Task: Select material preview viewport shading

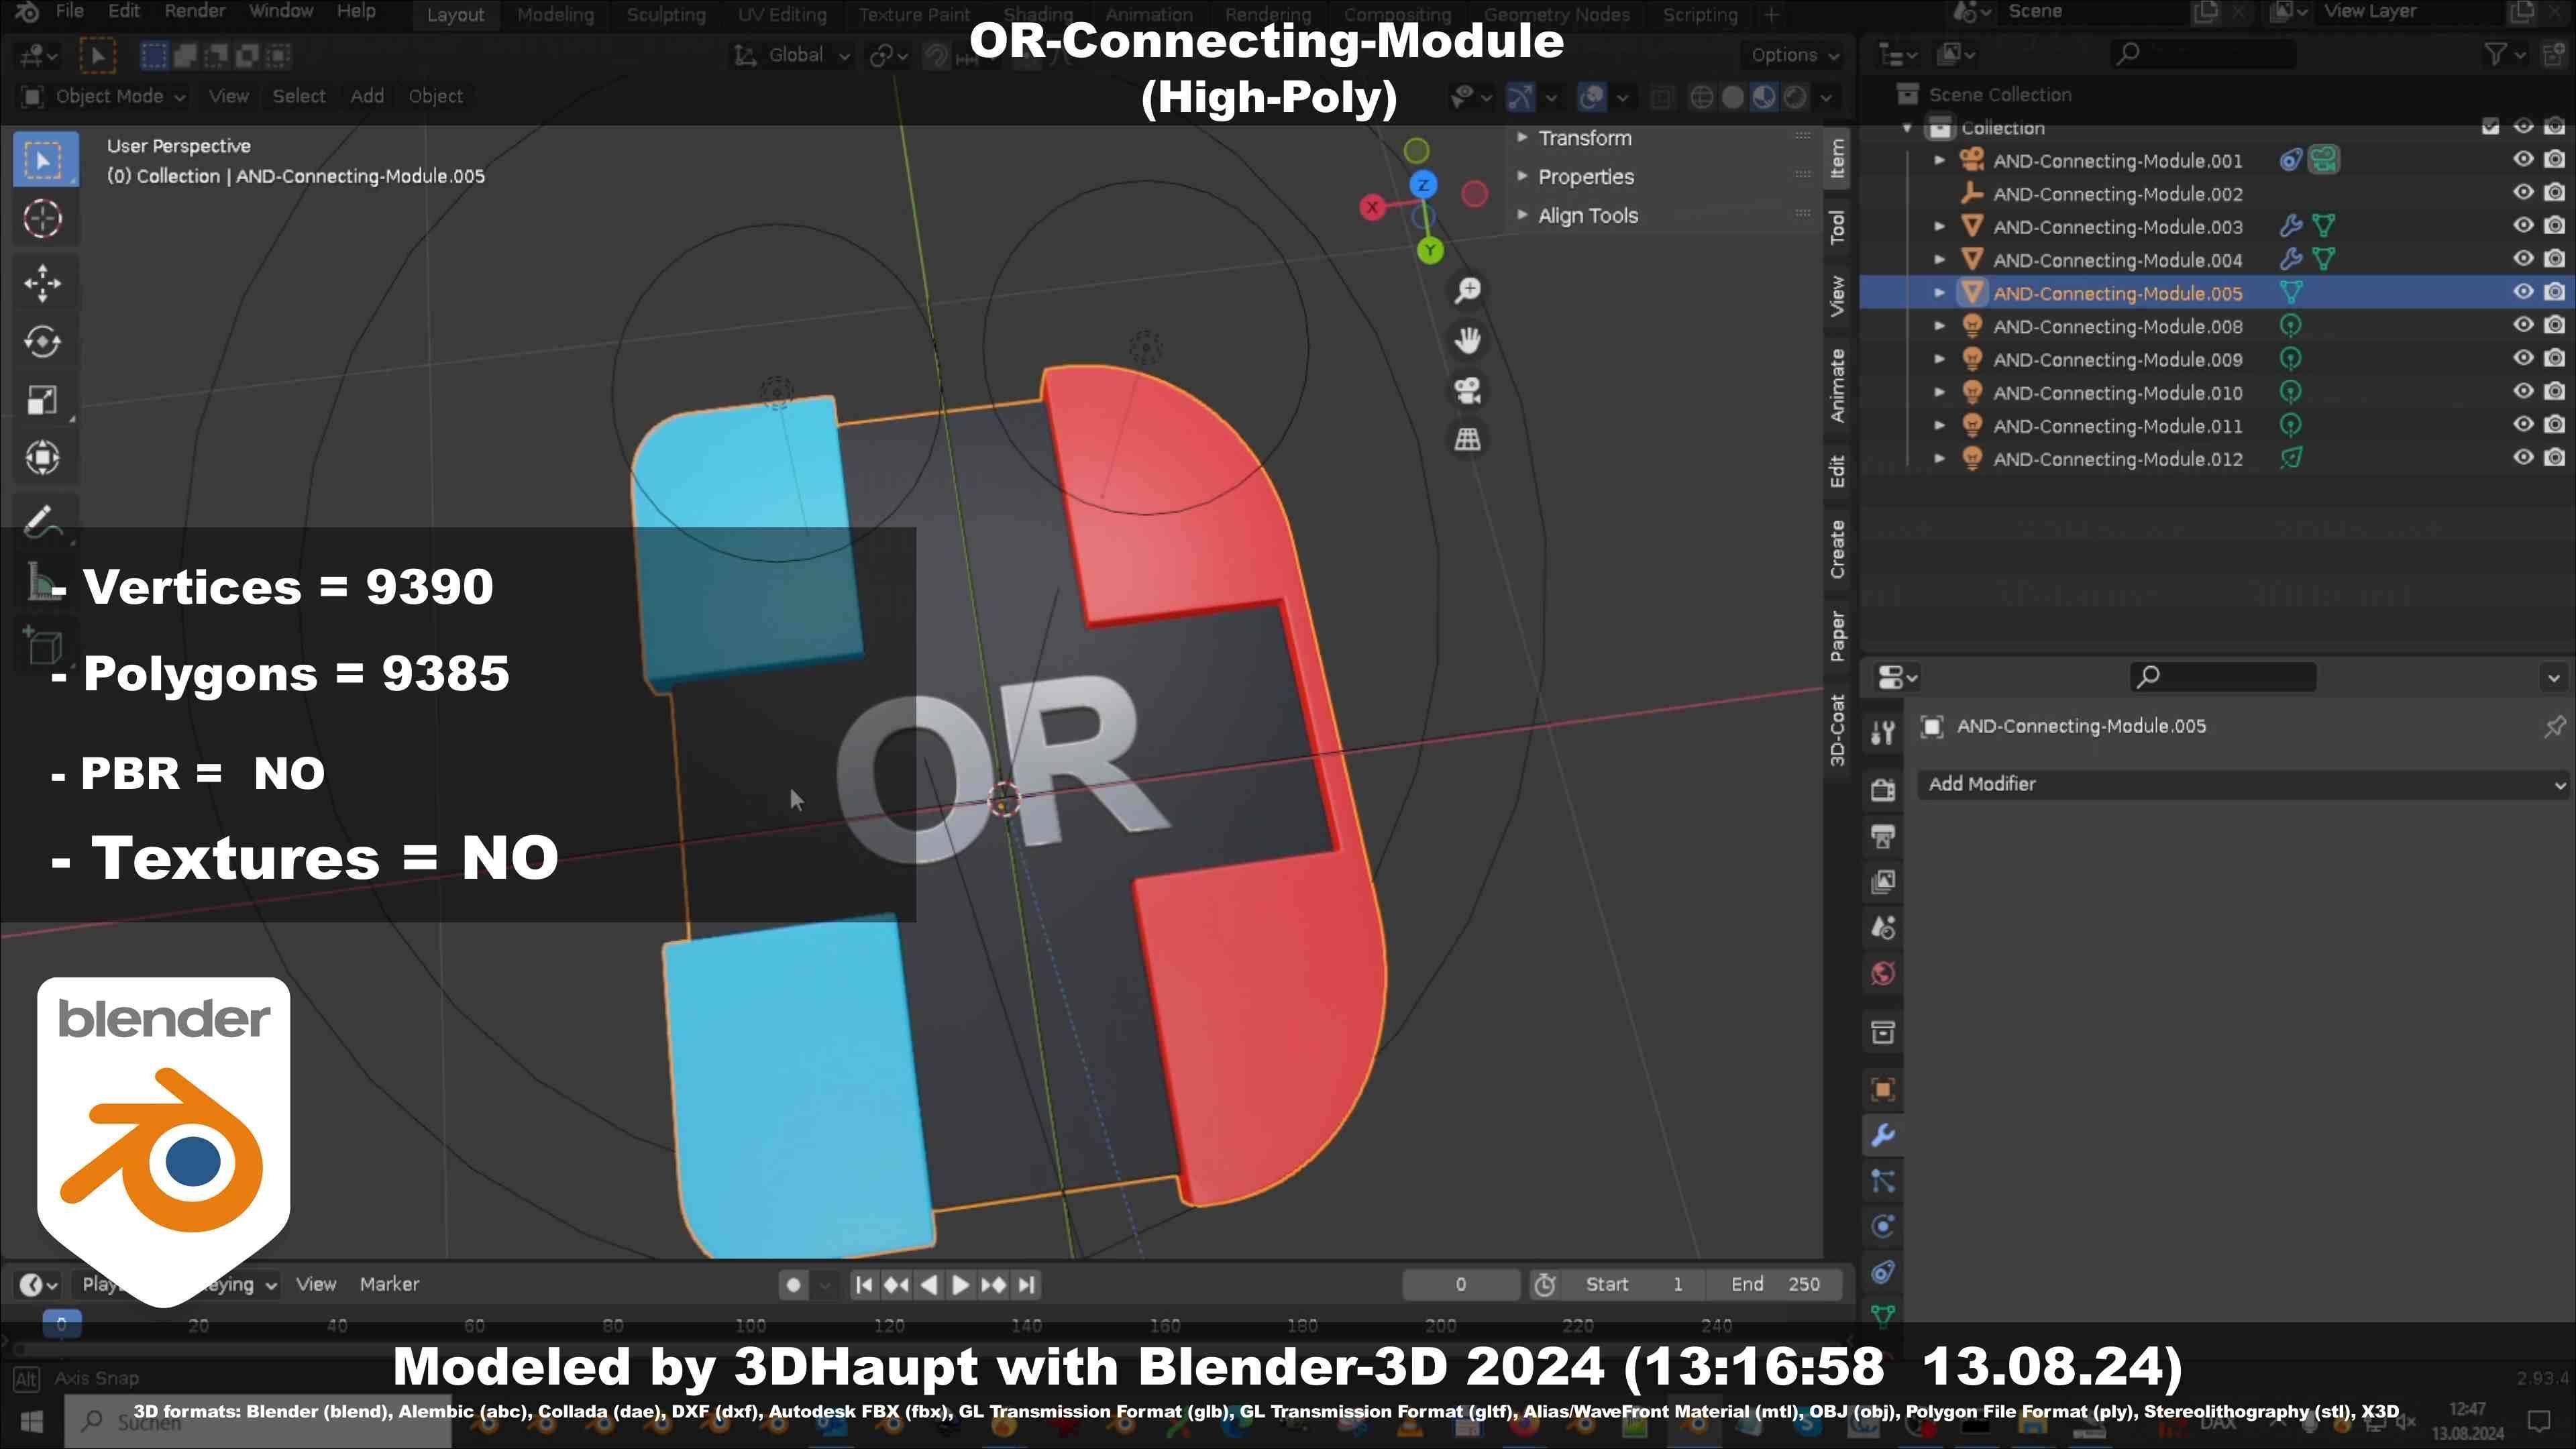Action: tap(1764, 97)
